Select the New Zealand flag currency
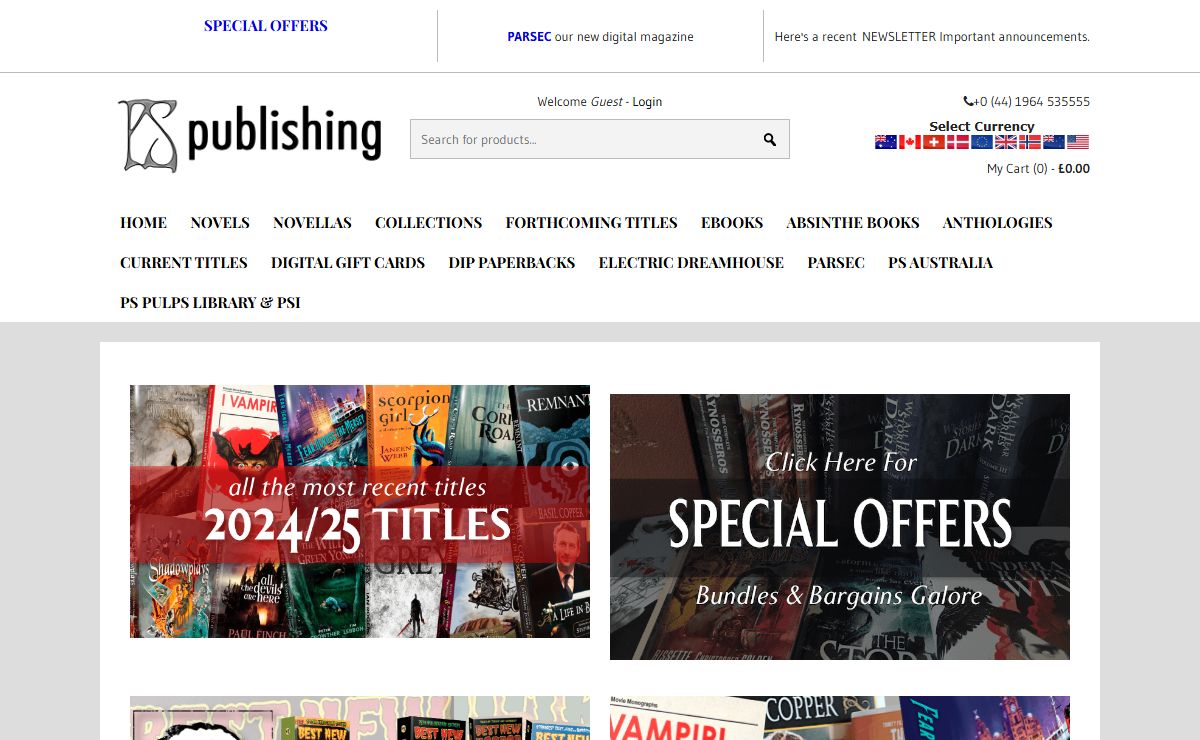Viewport: 1200px width, 740px height. [x=1054, y=142]
